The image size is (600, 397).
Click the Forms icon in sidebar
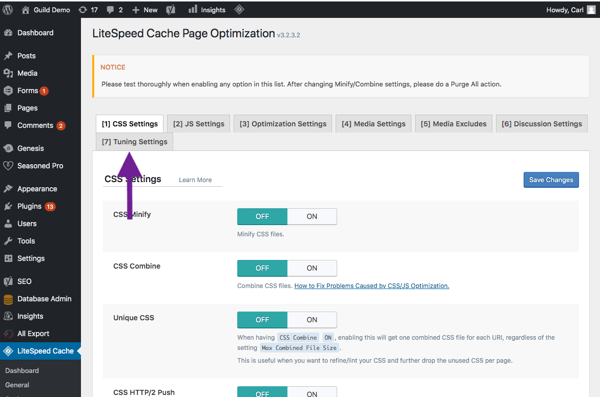(8, 91)
